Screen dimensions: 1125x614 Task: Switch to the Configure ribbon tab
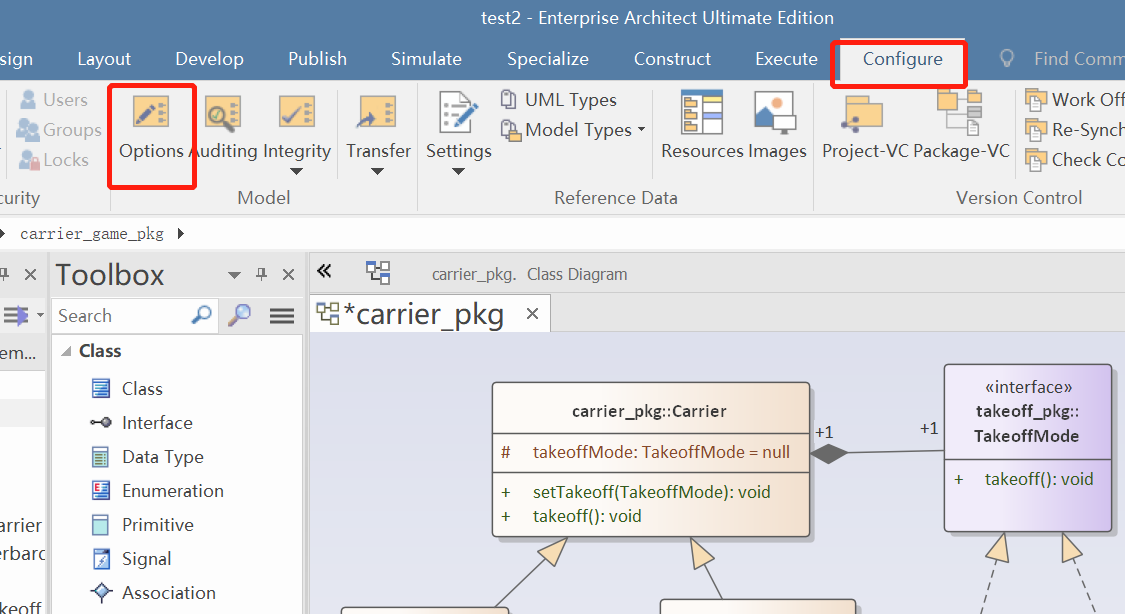point(903,59)
